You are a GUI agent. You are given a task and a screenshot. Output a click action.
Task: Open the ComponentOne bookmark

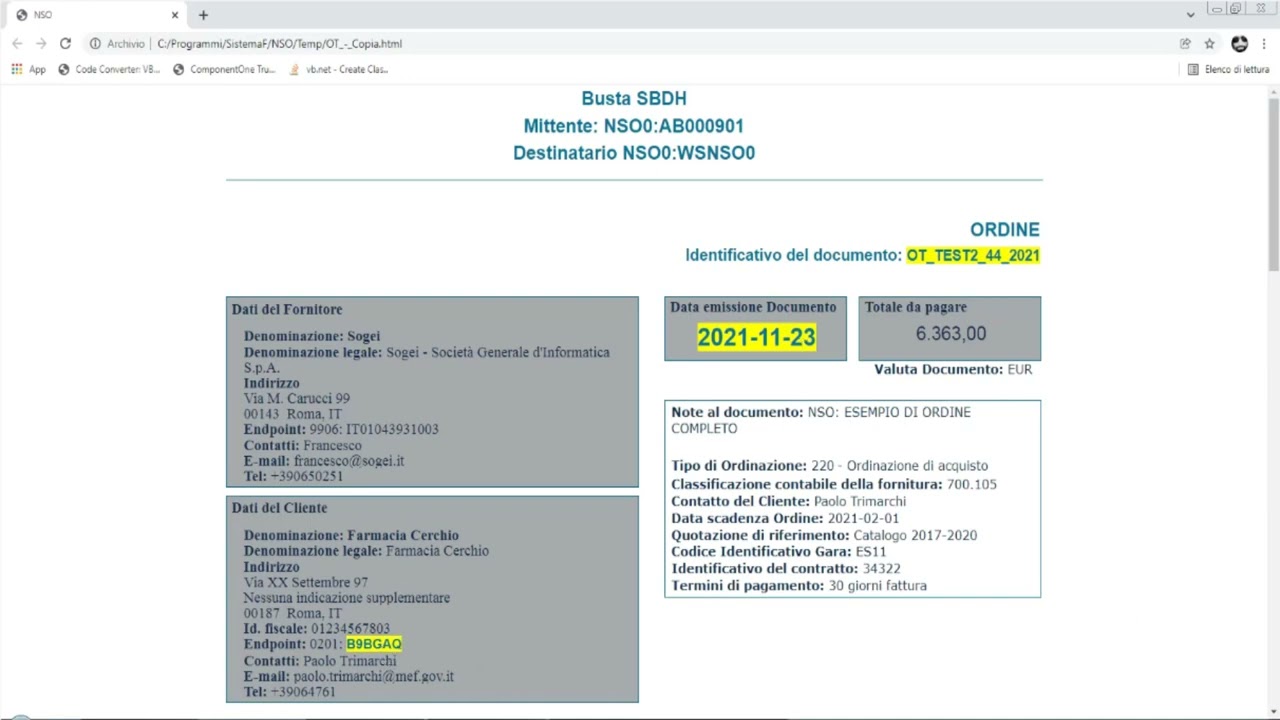pyautogui.click(x=224, y=69)
